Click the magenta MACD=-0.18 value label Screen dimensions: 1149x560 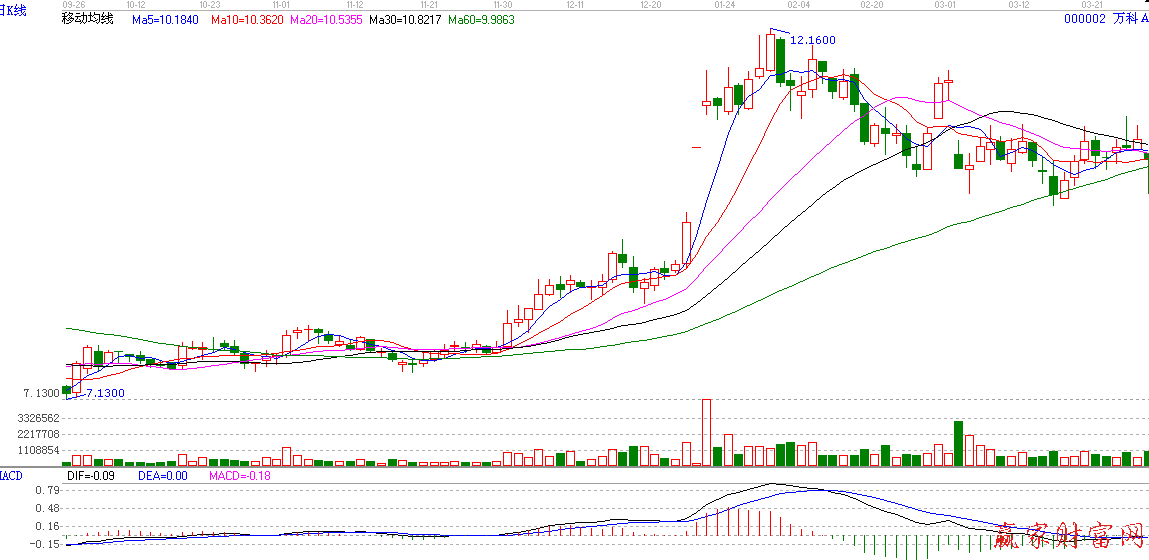pos(240,476)
